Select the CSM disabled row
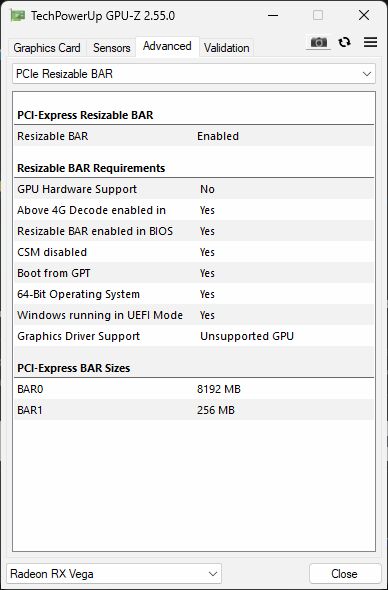The width and height of the screenshot is (388, 590). click(195, 252)
